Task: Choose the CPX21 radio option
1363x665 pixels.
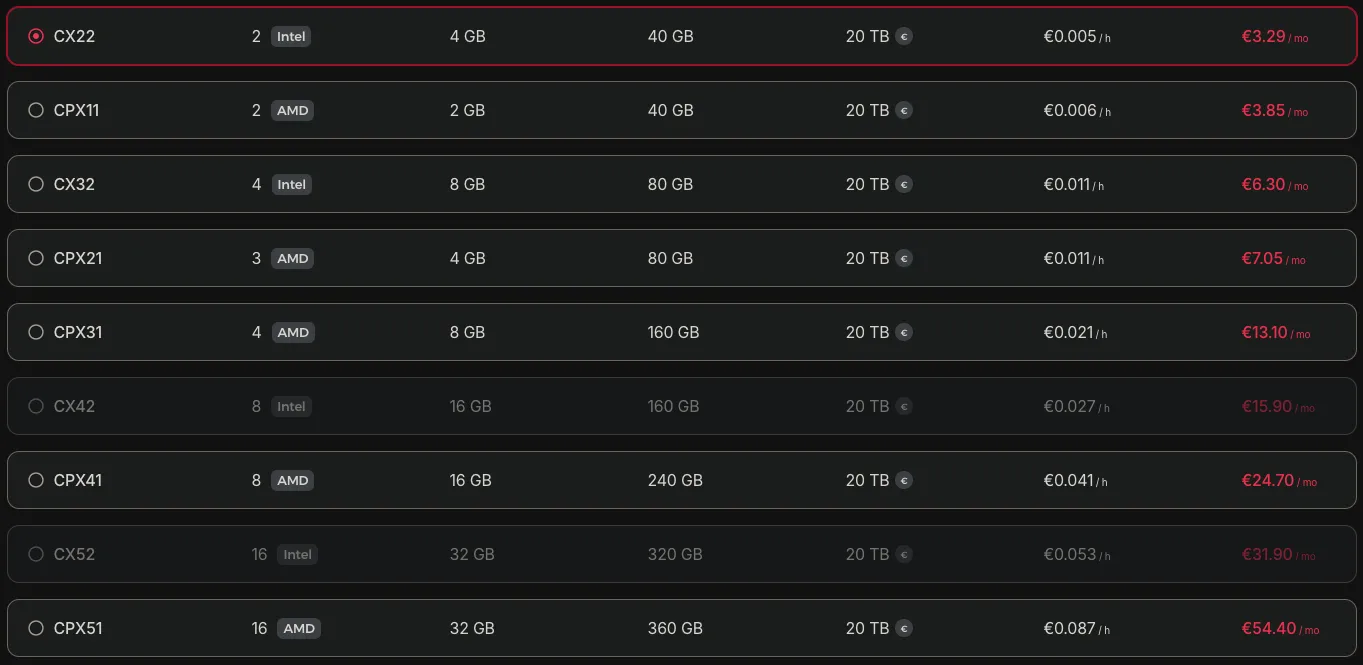Action: (36, 258)
